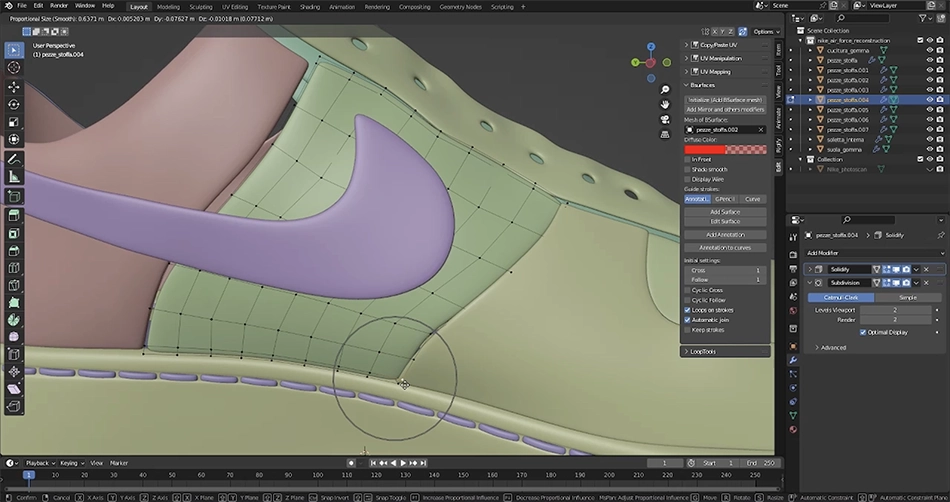
Task: Click Add Mirror and others modifiers
Action: click(725, 110)
